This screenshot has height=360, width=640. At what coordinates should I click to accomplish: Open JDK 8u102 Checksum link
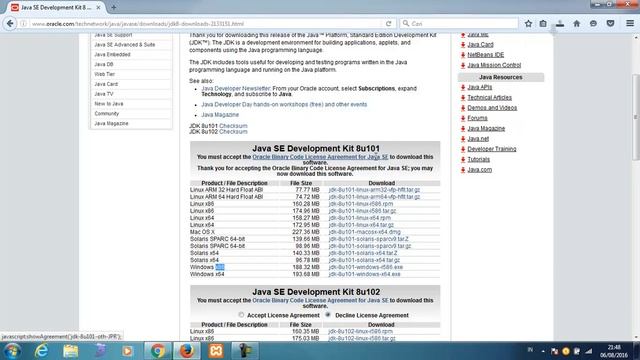(x=233, y=131)
